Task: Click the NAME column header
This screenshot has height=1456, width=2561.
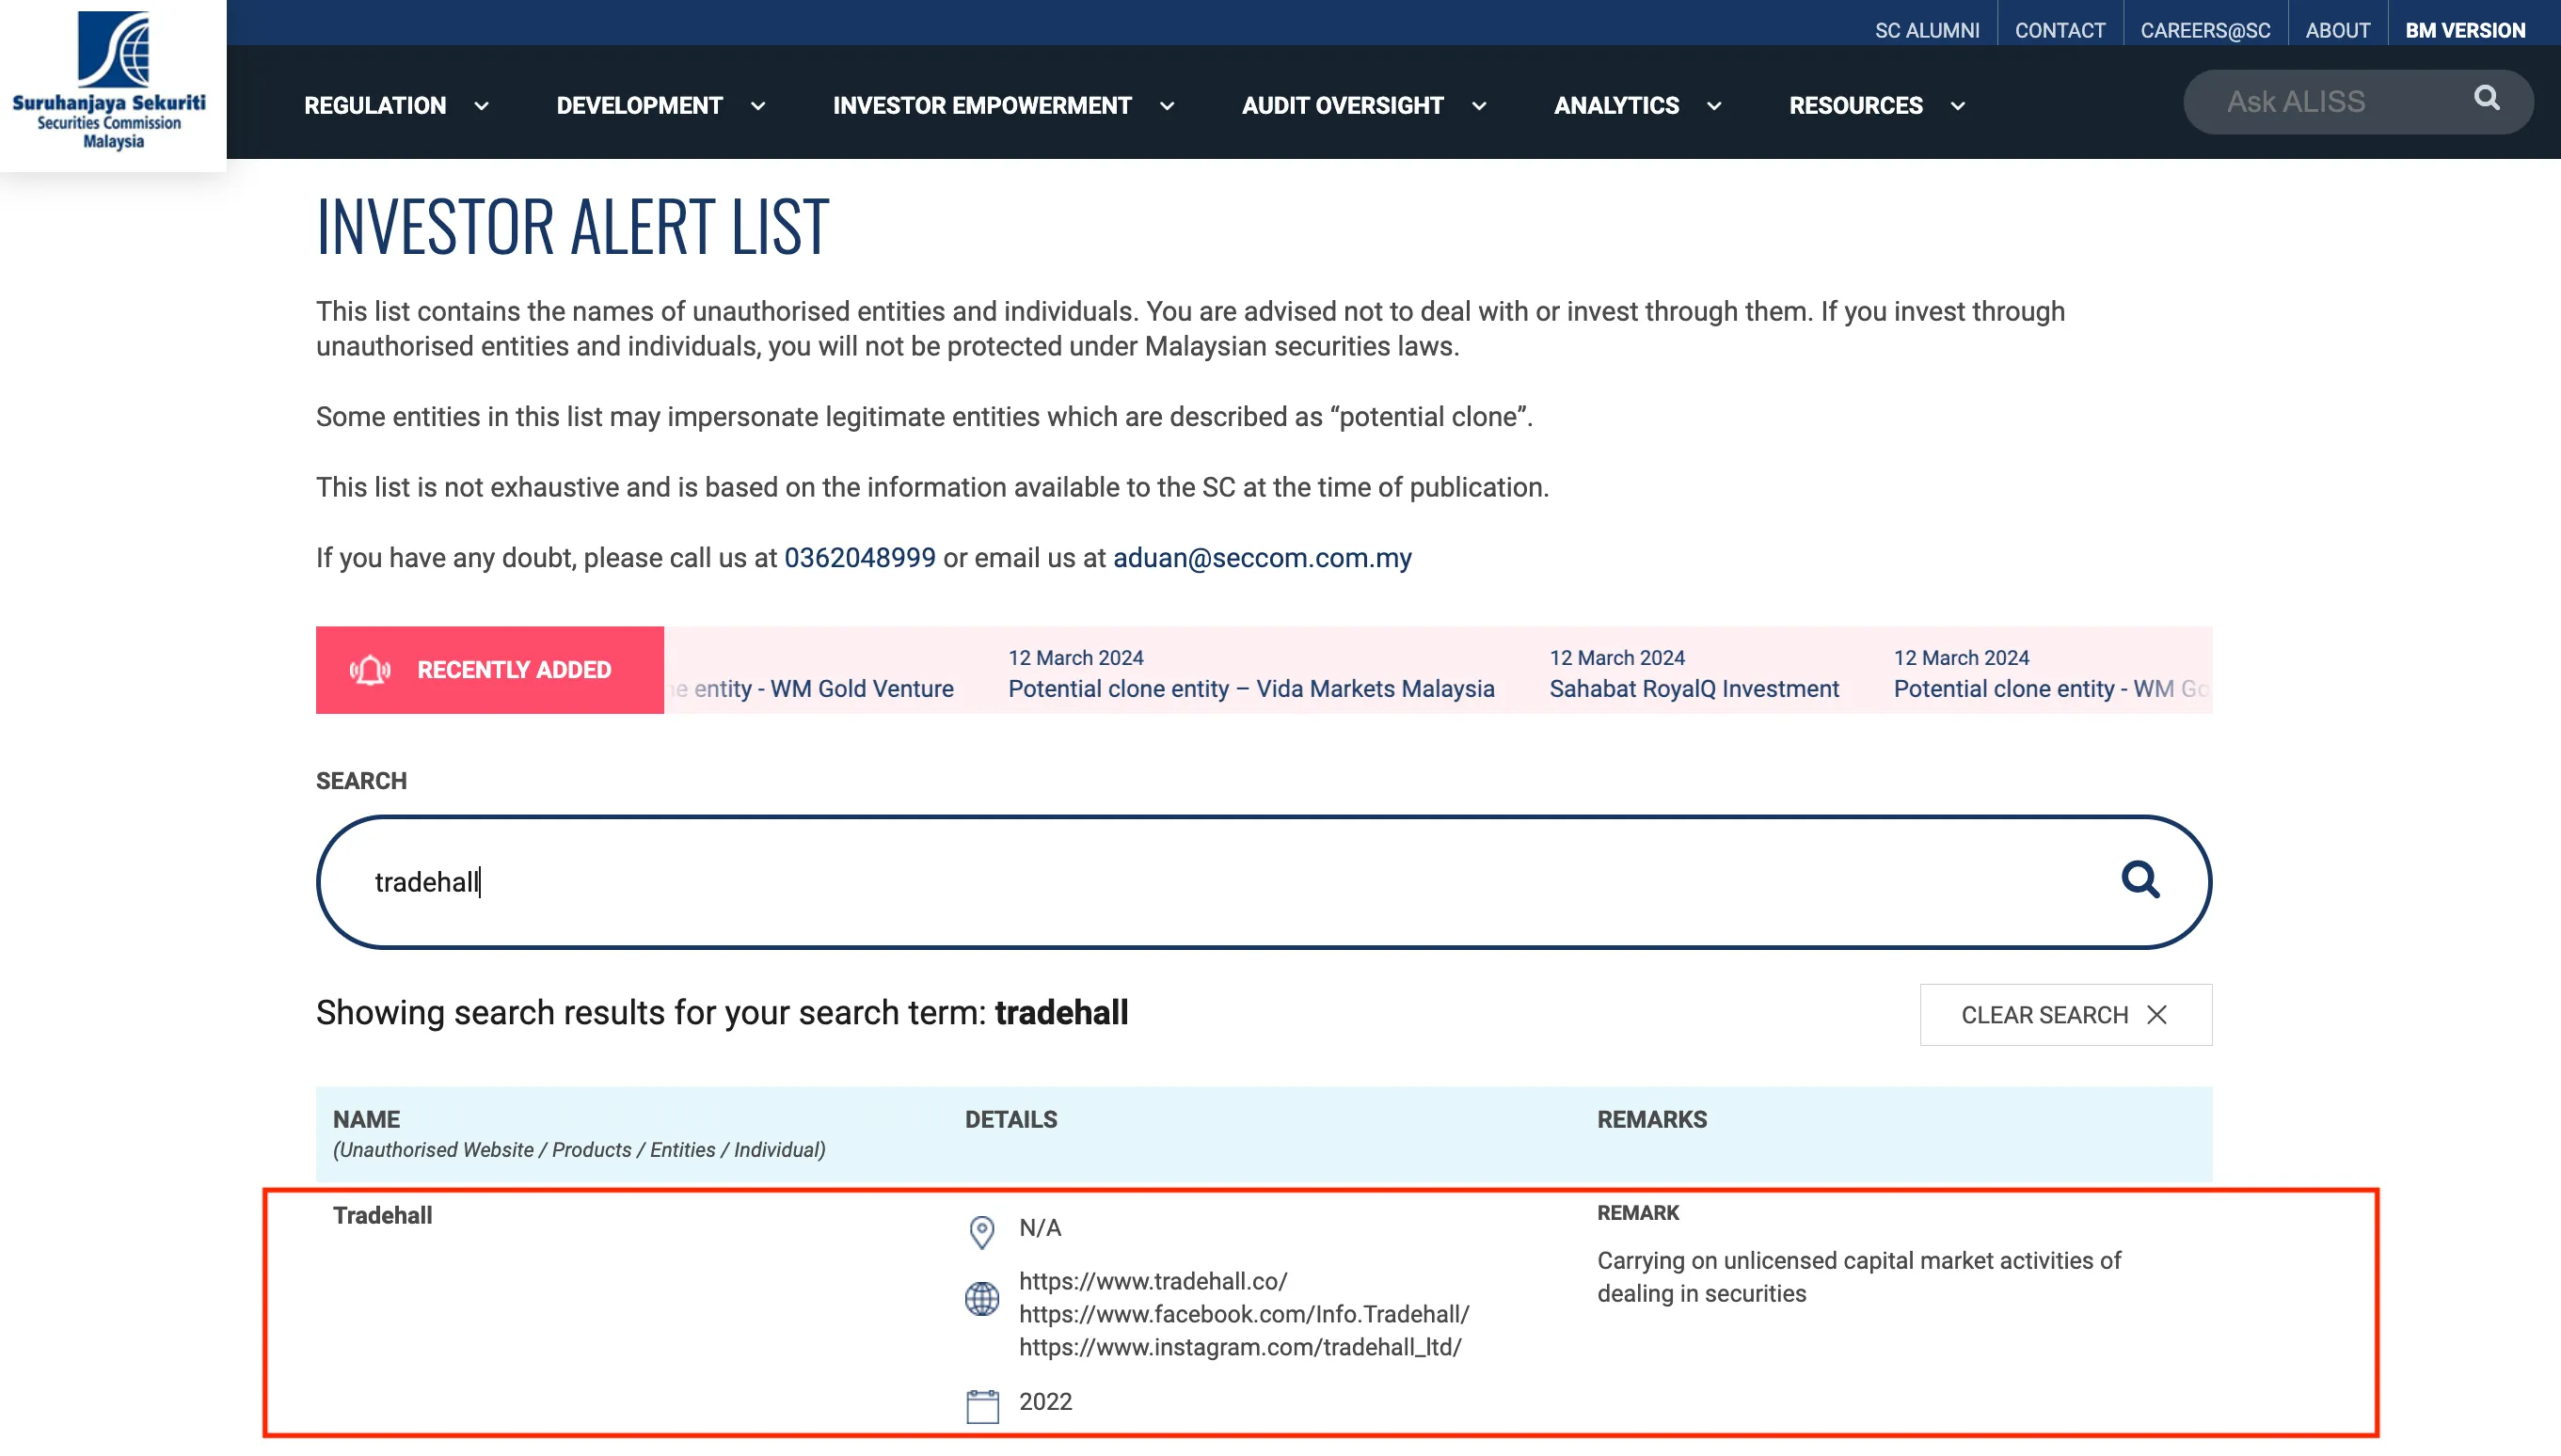Action: pyautogui.click(x=366, y=1120)
